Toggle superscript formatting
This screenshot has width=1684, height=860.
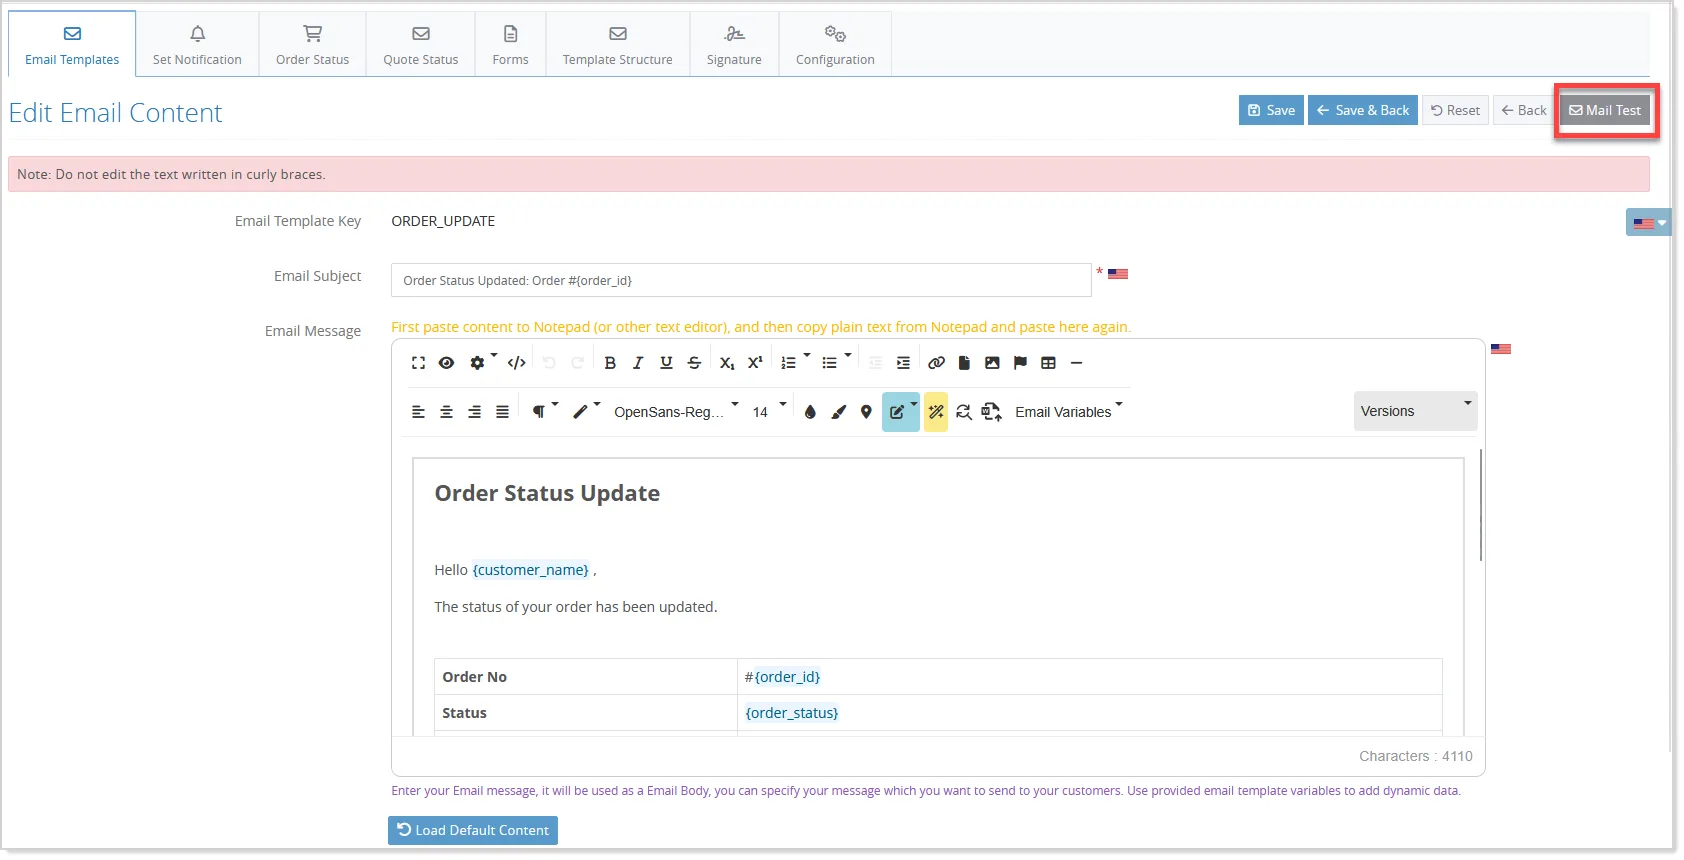[x=755, y=363]
